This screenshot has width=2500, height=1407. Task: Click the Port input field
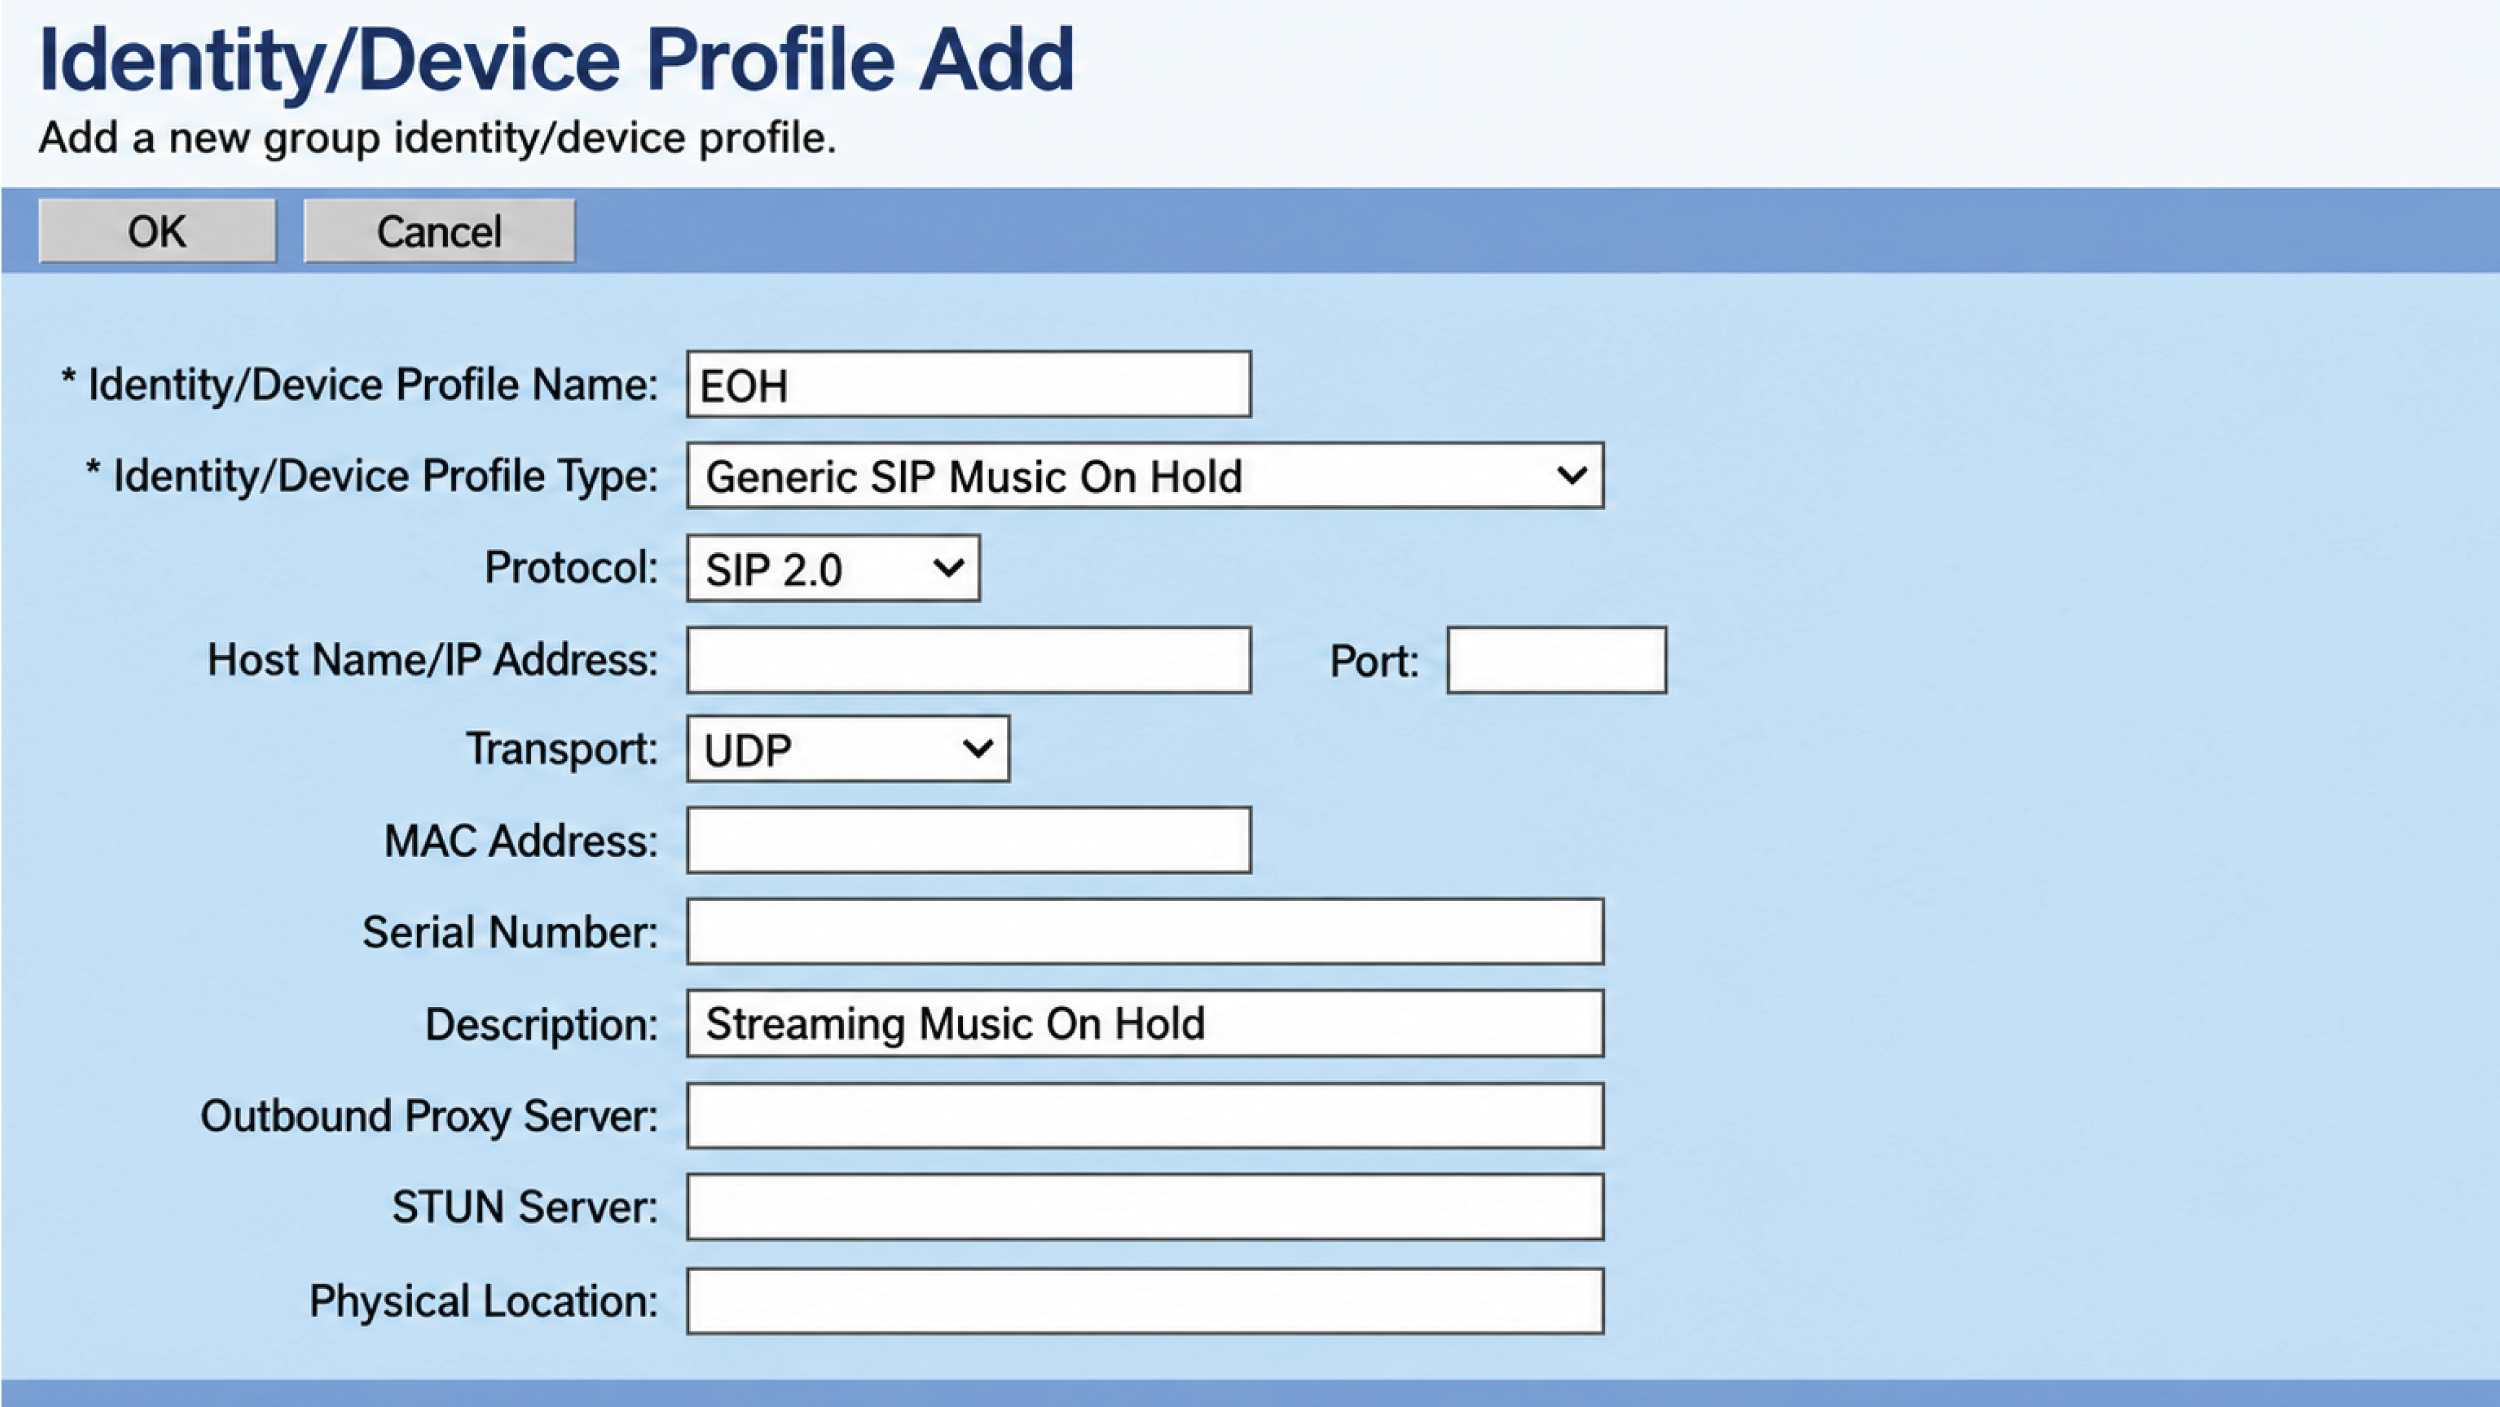coord(1556,660)
